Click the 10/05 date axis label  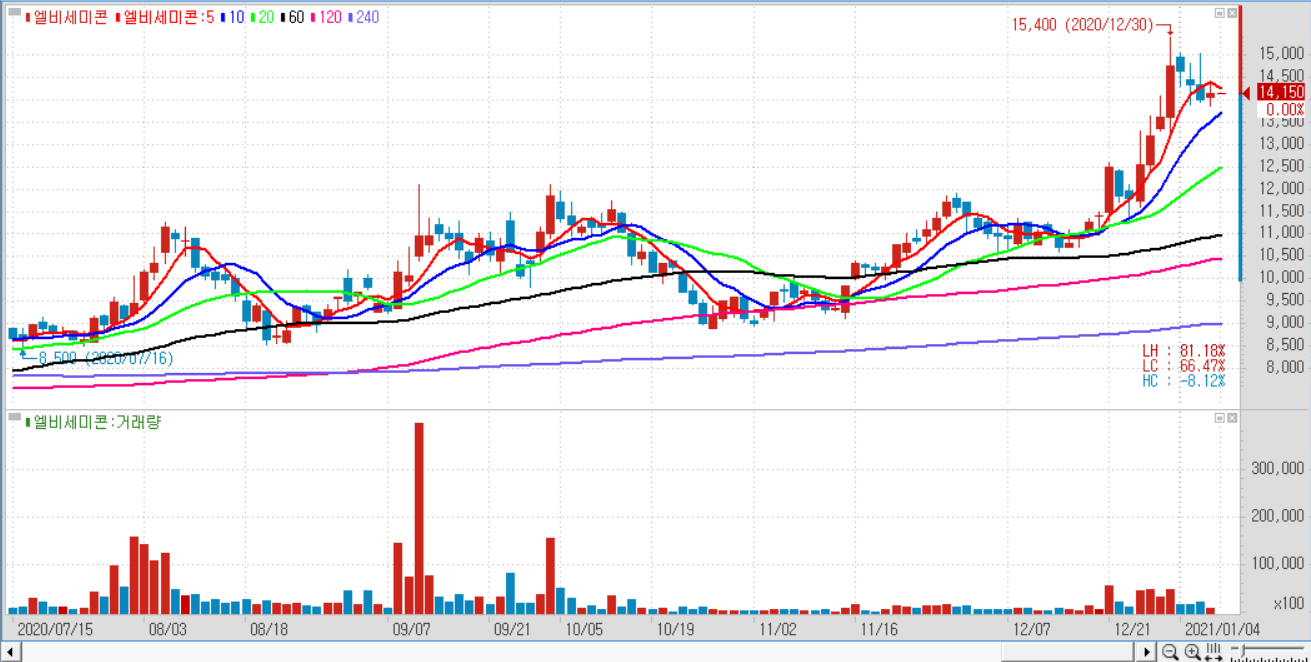pyautogui.click(x=584, y=630)
